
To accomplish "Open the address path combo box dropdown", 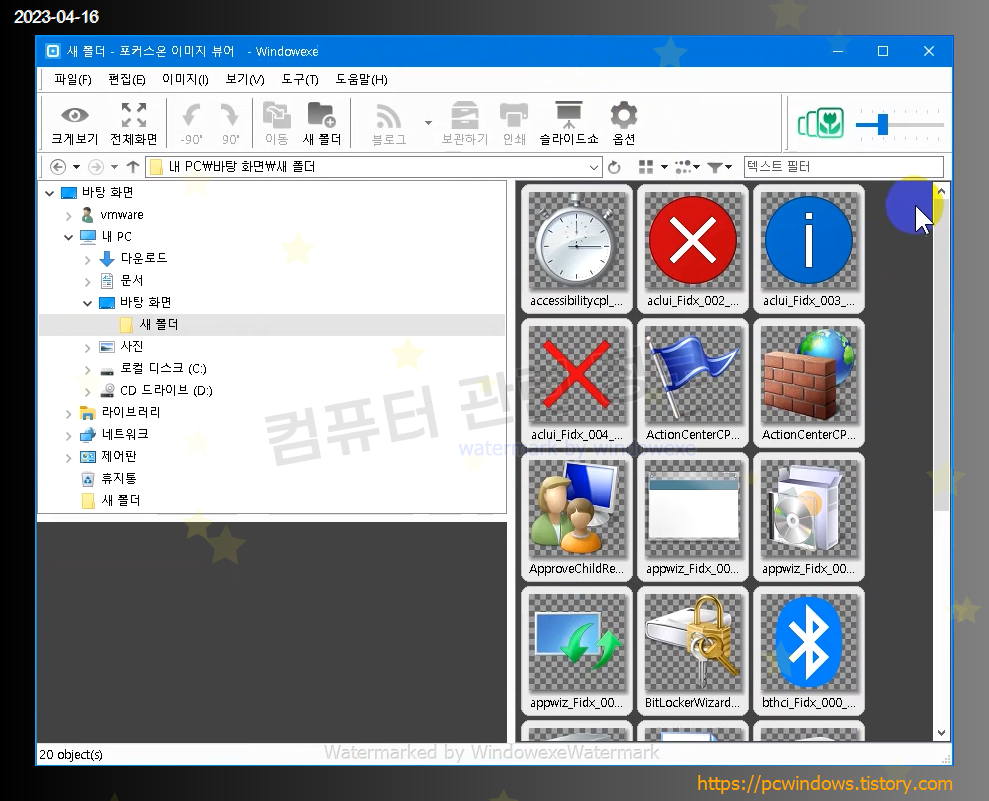I will [594, 167].
